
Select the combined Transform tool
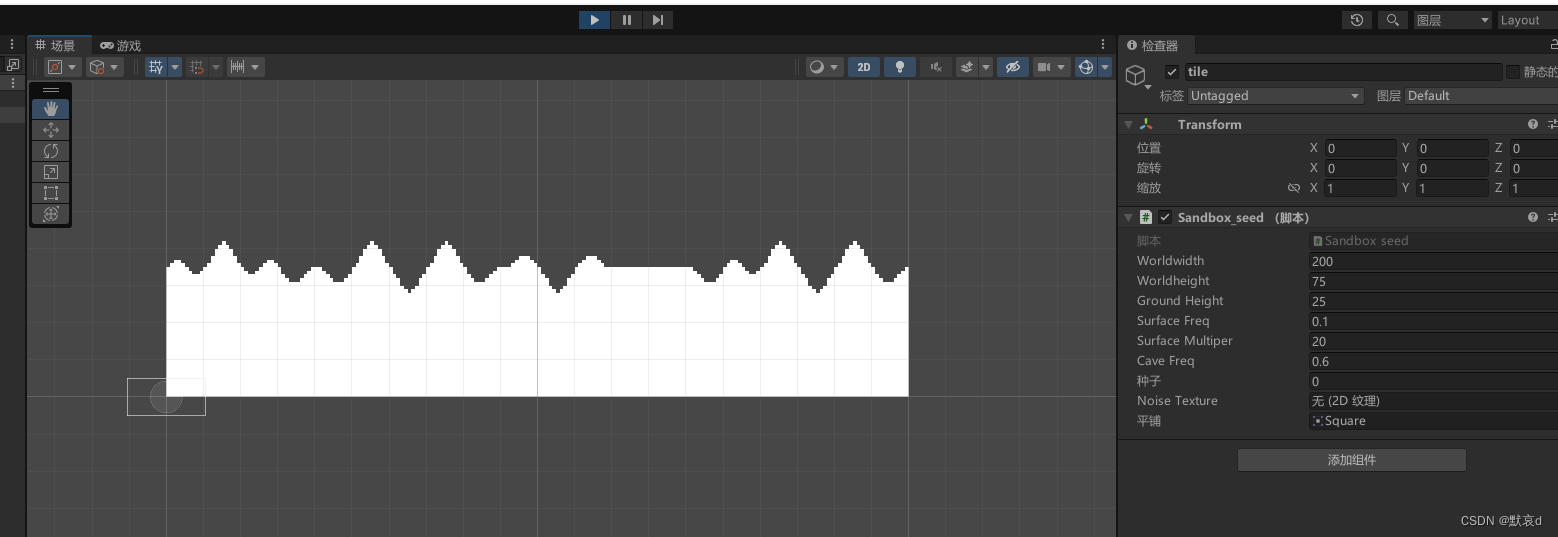click(51, 214)
